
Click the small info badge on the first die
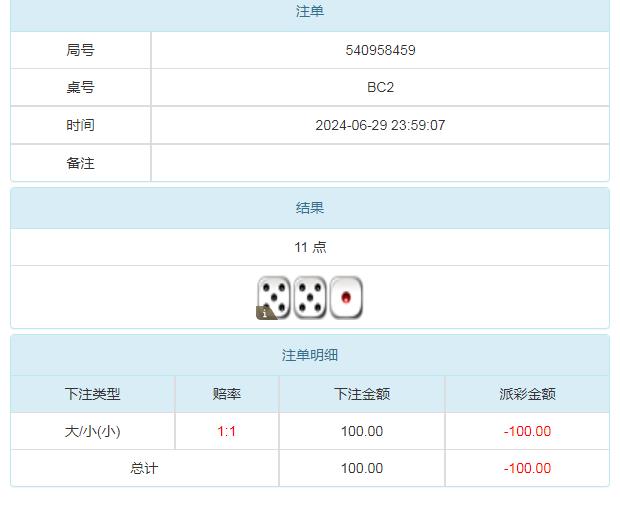(x=265, y=313)
